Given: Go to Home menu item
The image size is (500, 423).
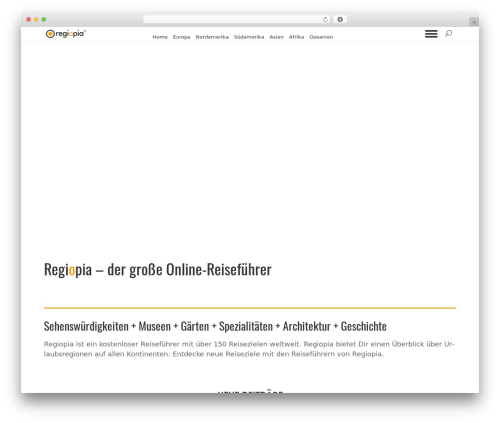Looking at the screenshot, I should pyautogui.click(x=160, y=37).
